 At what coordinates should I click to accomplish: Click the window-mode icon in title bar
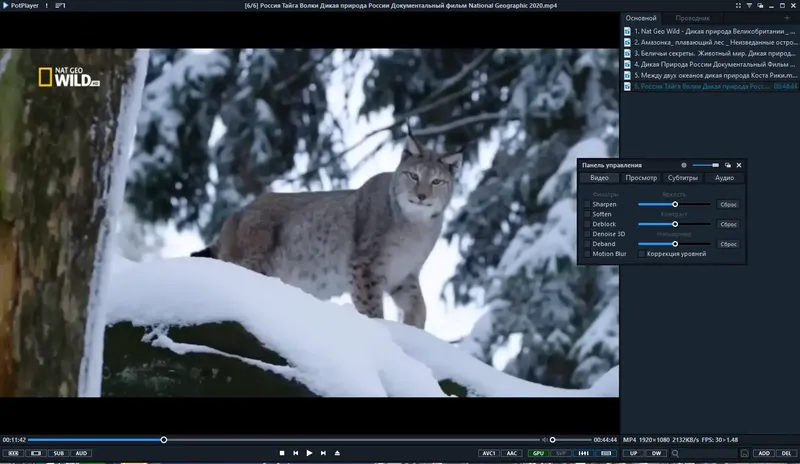coord(760,6)
